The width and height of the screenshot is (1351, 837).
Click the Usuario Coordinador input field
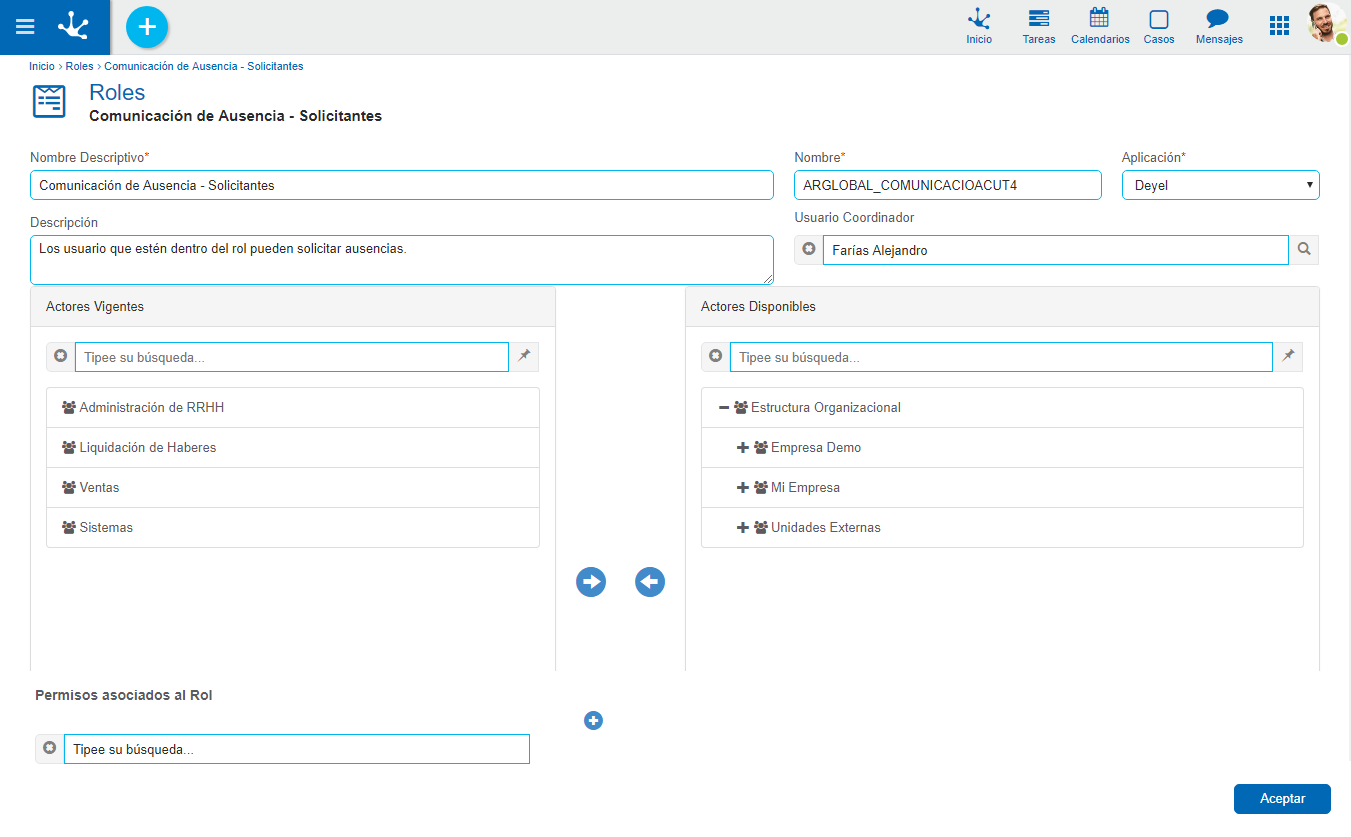pyautogui.click(x=1055, y=250)
